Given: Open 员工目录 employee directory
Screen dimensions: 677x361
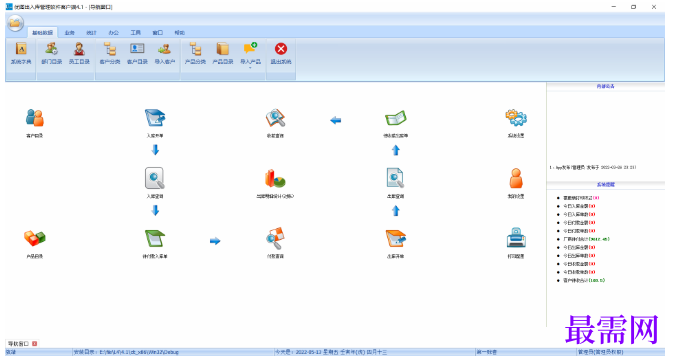Looking at the screenshot, I should click(x=79, y=54).
